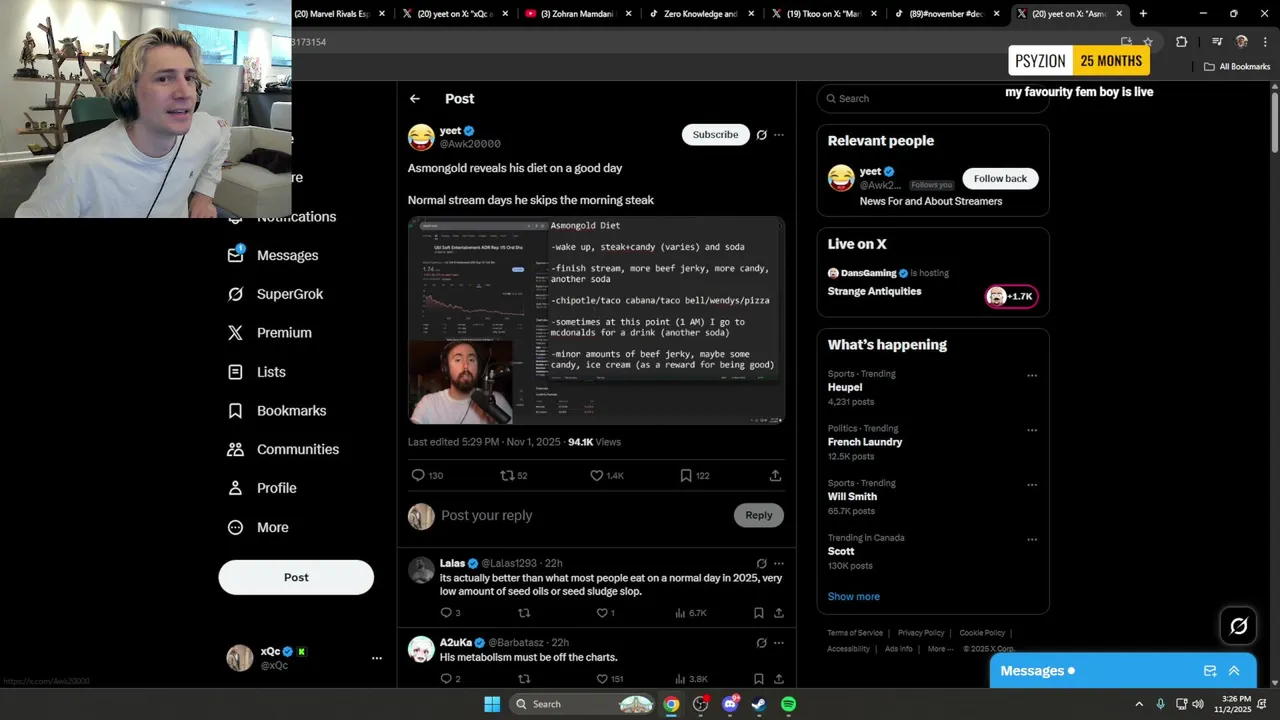Viewport: 1280px width, 720px height.
Task: Open More options in the sidebar
Action: 258,527
